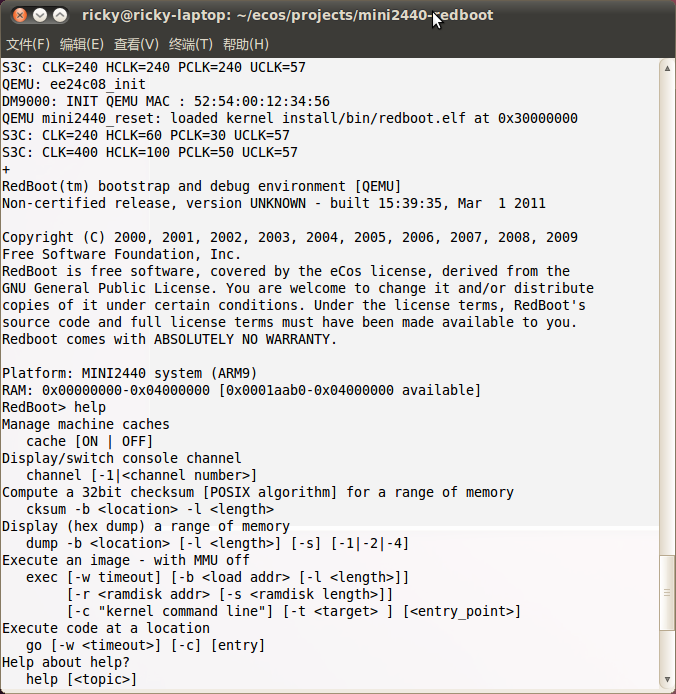Image resolution: width=676 pixels, height=694 pixels.
Task: Click the 'Display (hex dump) a range' line
Action: pos(146,526)
